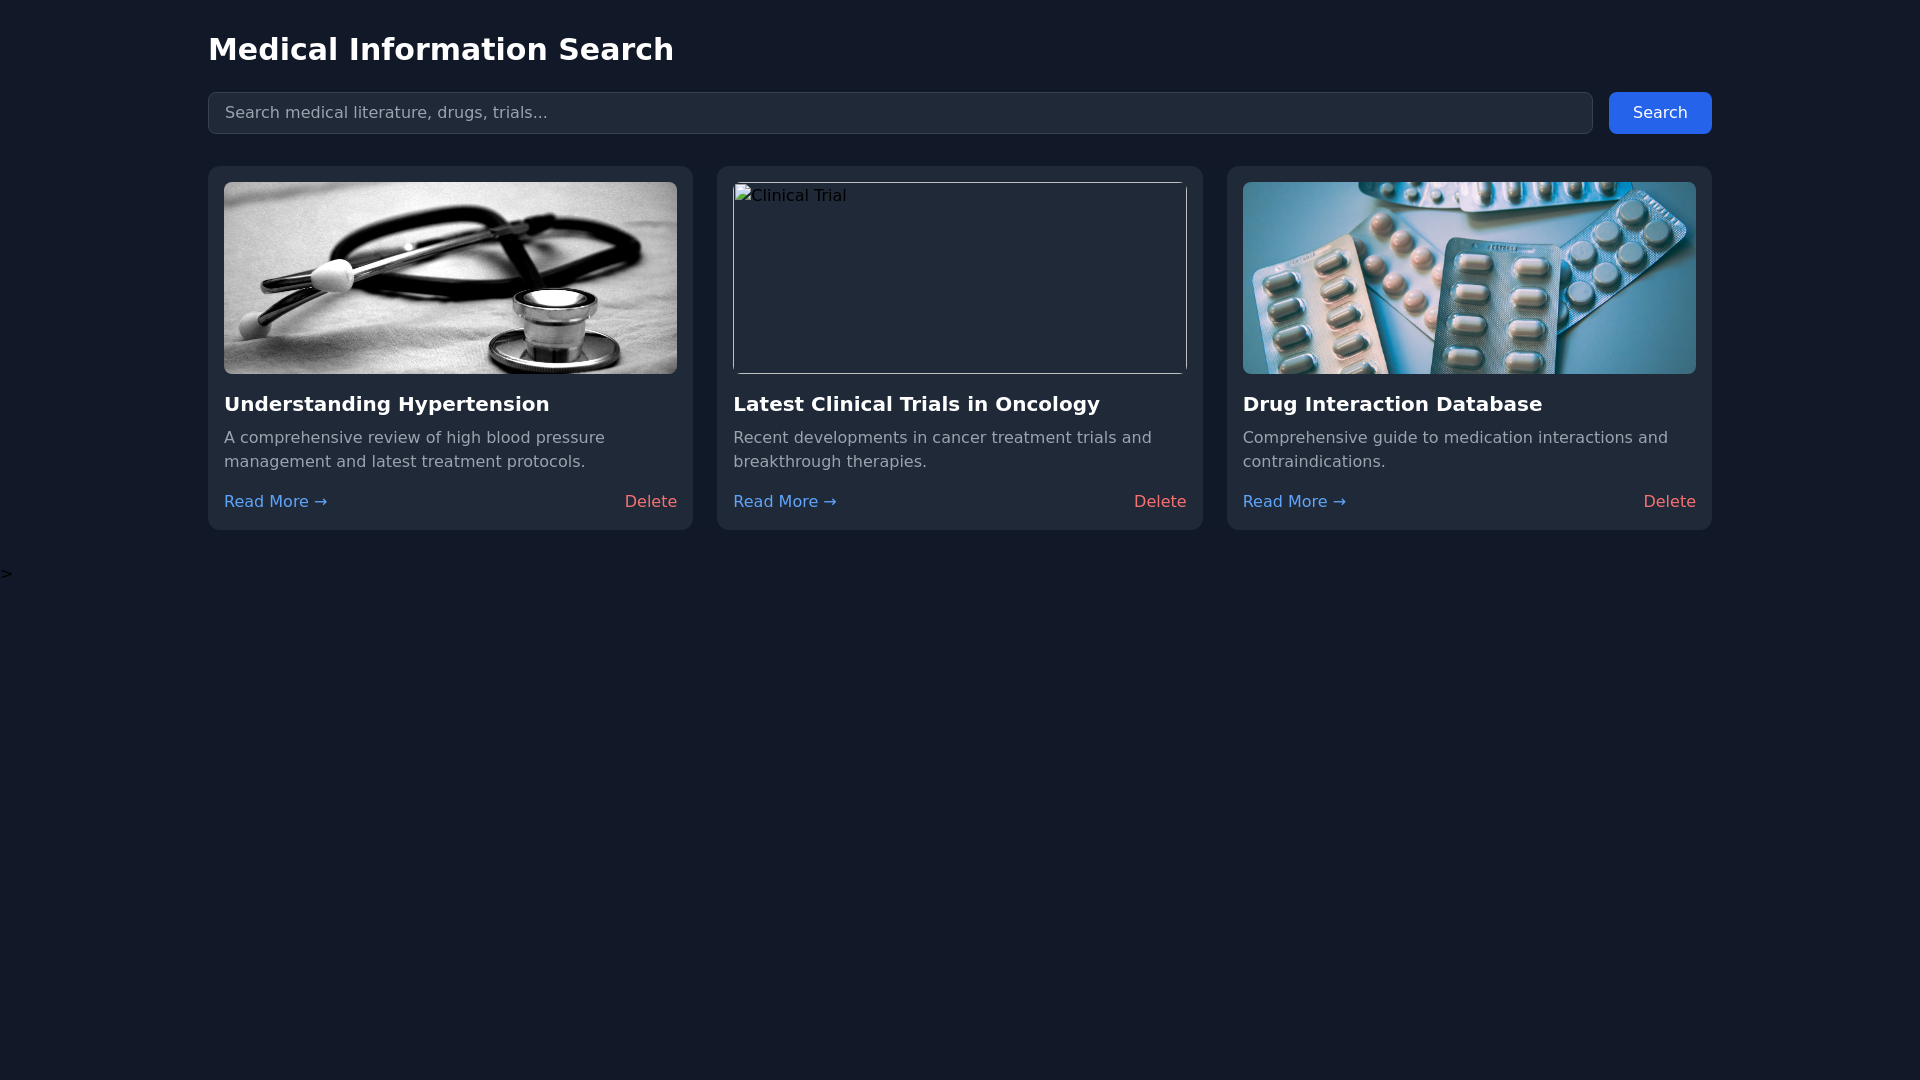Click the broken image icon on Clinical Trial card
The height and width of the screenshot is (1080, 1920).
tap(741, 195)
